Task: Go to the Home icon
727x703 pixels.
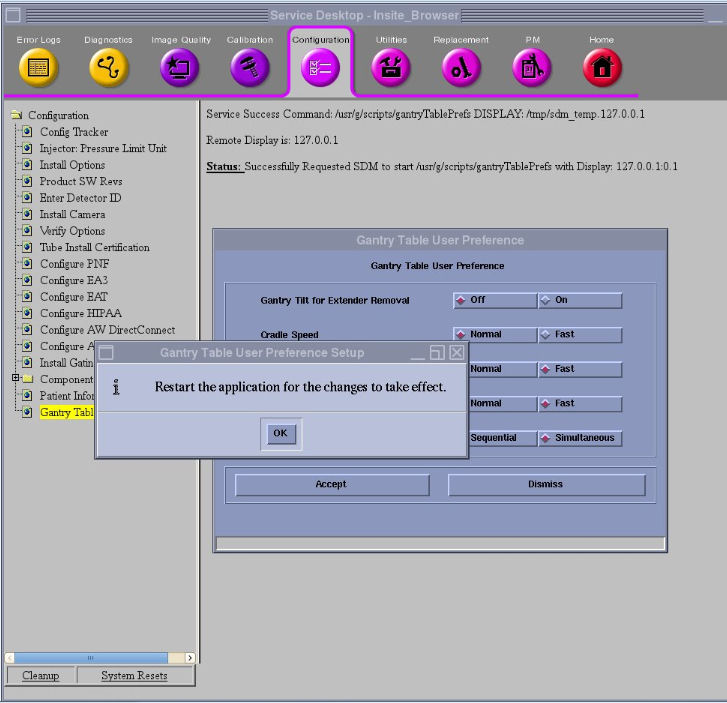Action: [x=602, y=68]
